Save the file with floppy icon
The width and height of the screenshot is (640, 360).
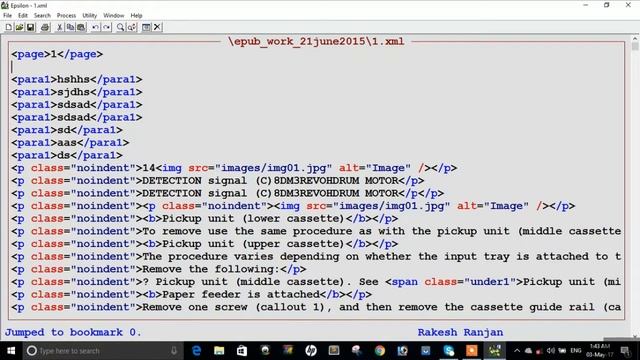point(30,27)
